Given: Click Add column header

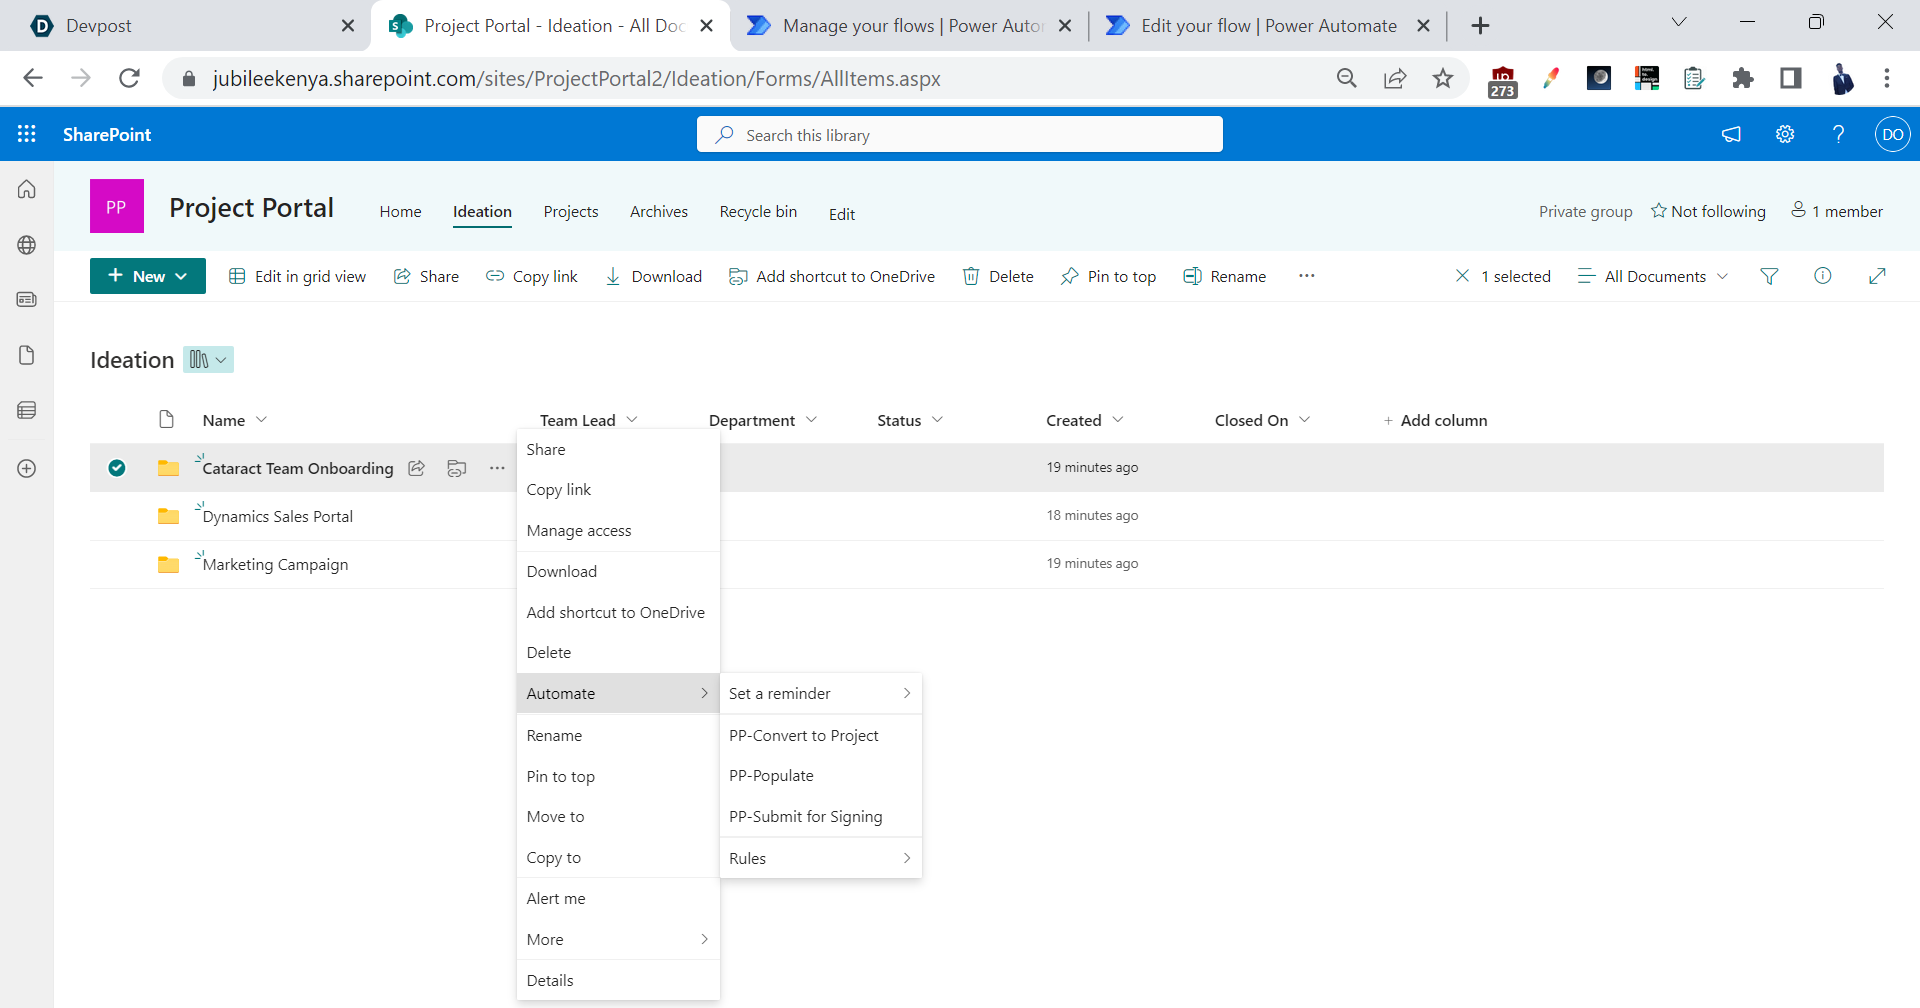Looking at the screenshot, I should pos(1435,420).
